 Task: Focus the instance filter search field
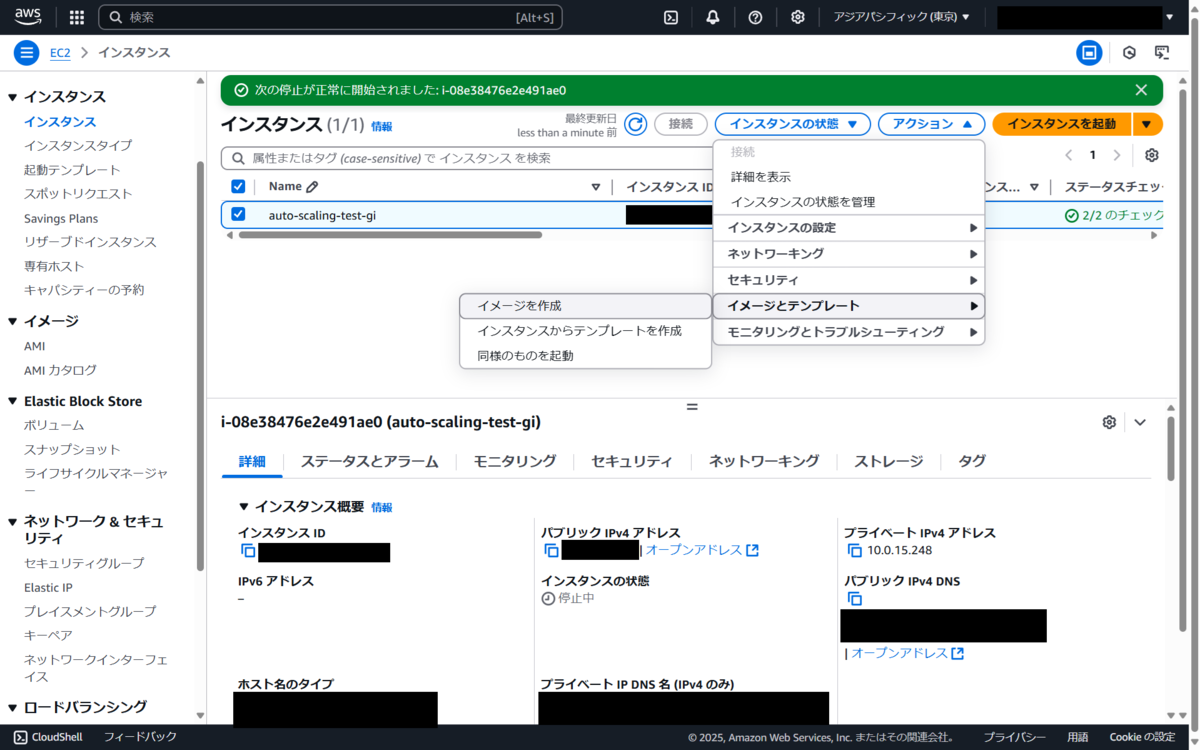(466, 158)
